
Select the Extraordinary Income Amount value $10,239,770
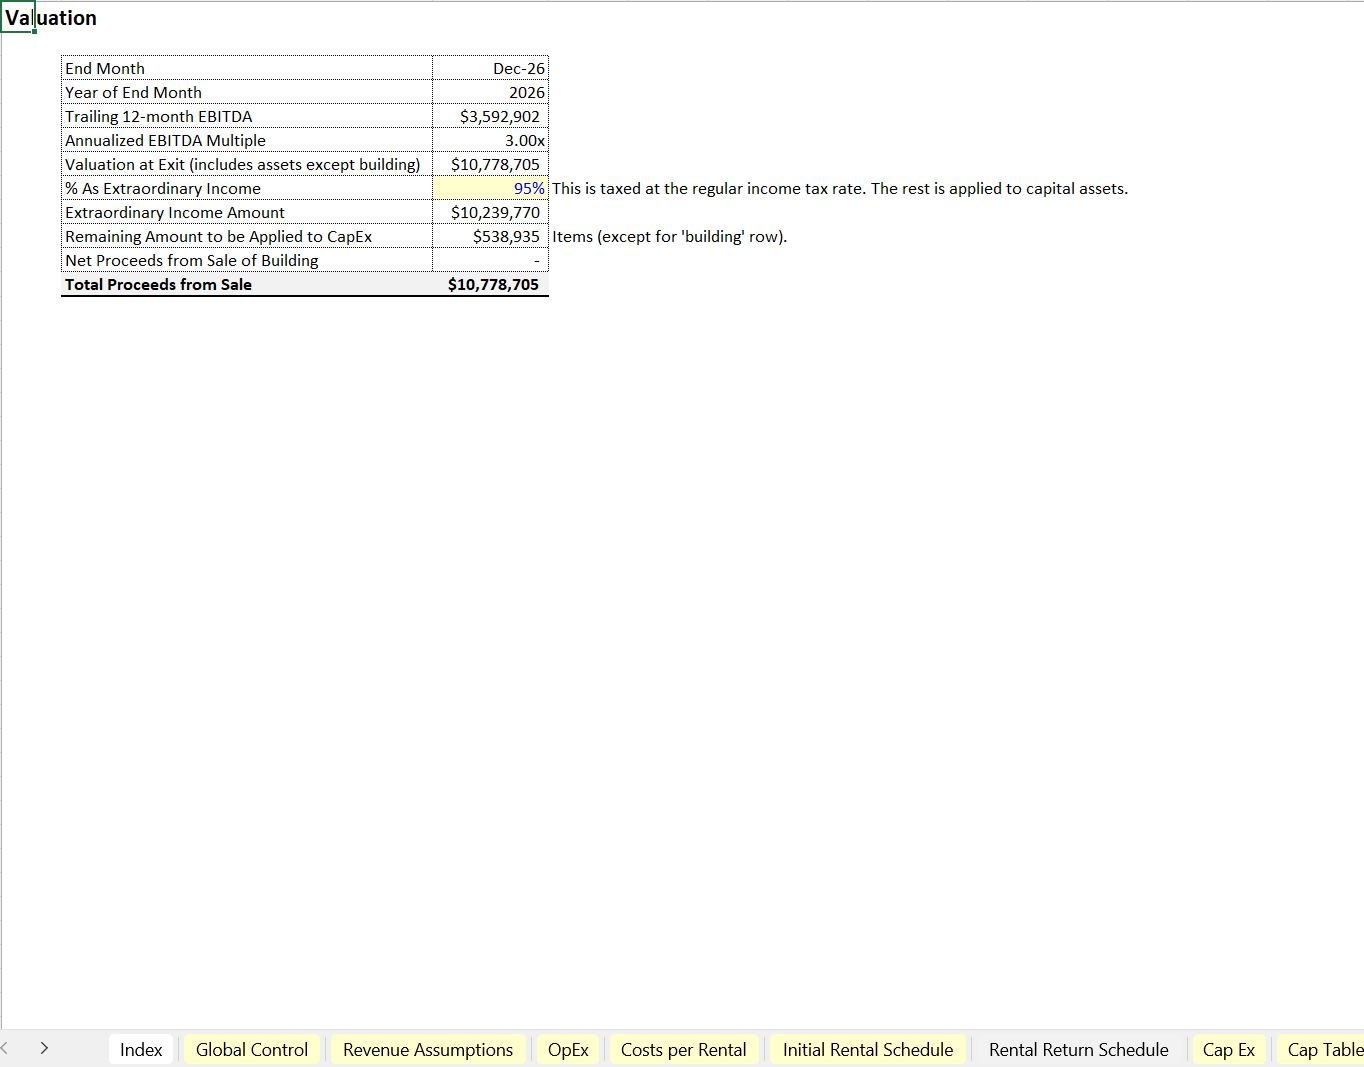coord(491,212)
